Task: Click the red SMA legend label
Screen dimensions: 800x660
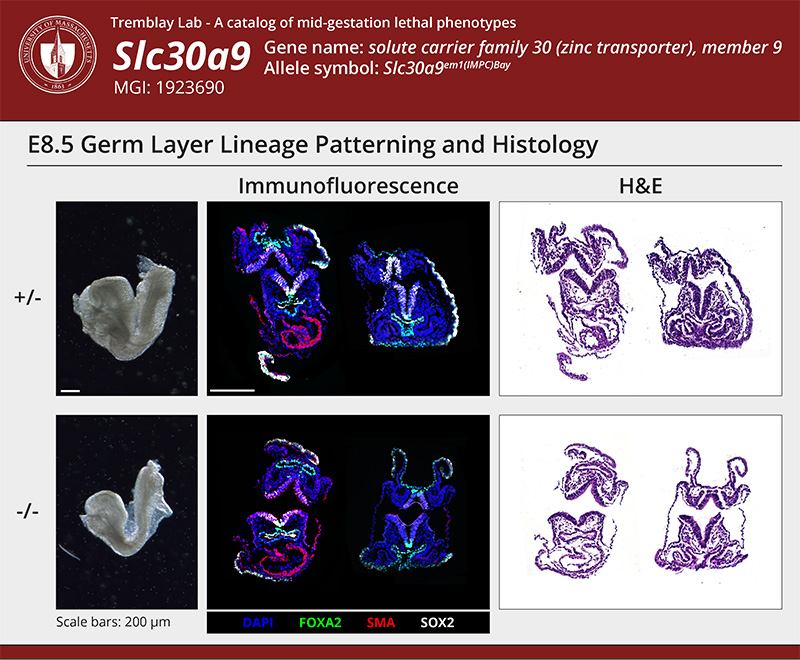Action: 382,622
